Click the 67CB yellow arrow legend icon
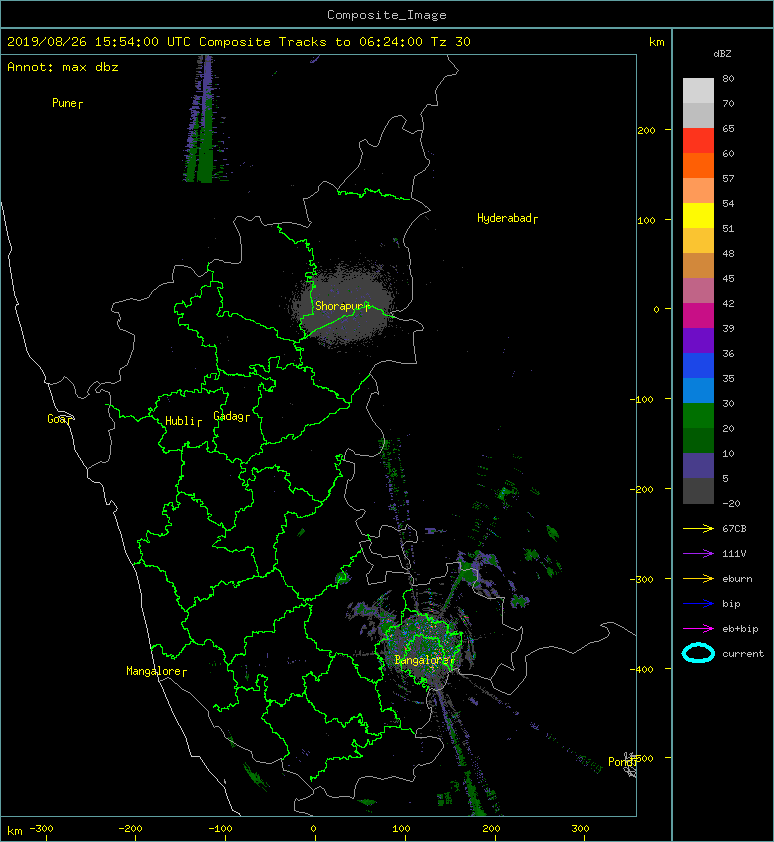The image size is (774, 842). tap(698, 528)
